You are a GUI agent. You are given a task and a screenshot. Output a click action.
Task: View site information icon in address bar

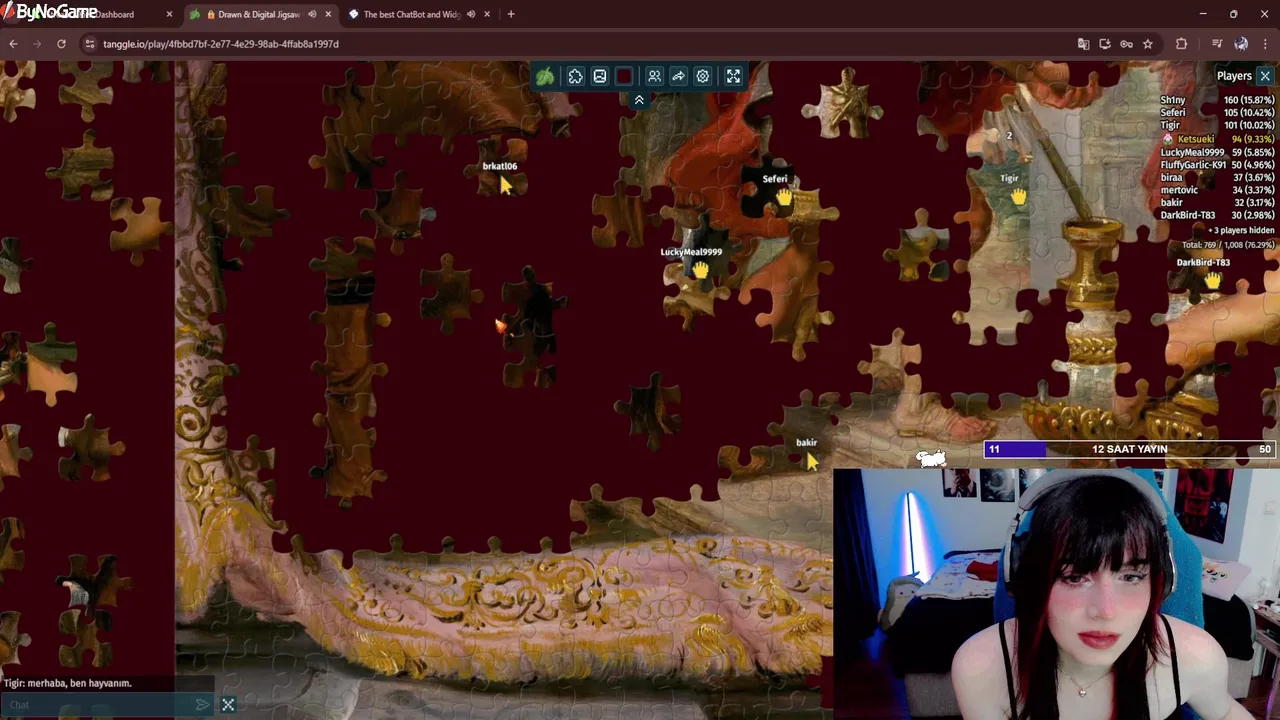(90, 44)
